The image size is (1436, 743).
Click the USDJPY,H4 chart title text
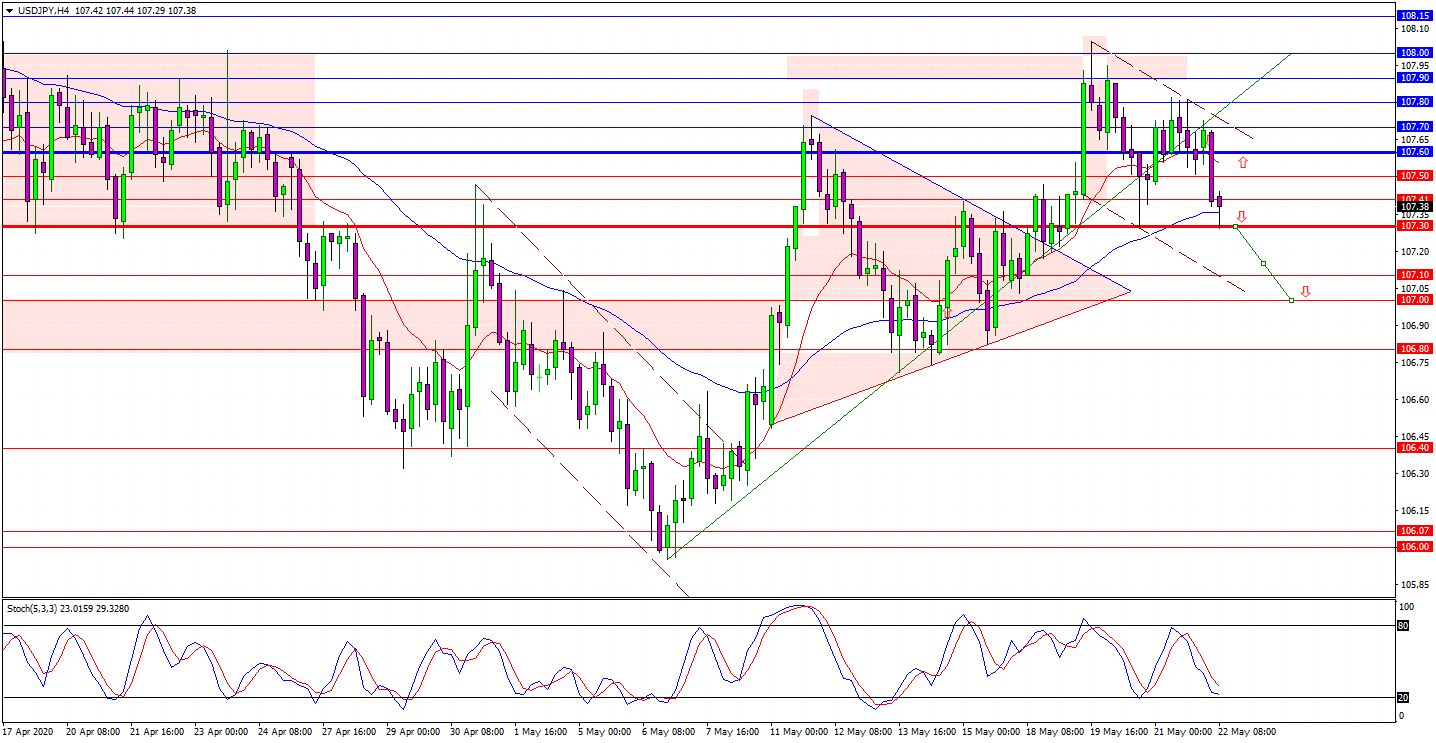(x=43, y=10)
